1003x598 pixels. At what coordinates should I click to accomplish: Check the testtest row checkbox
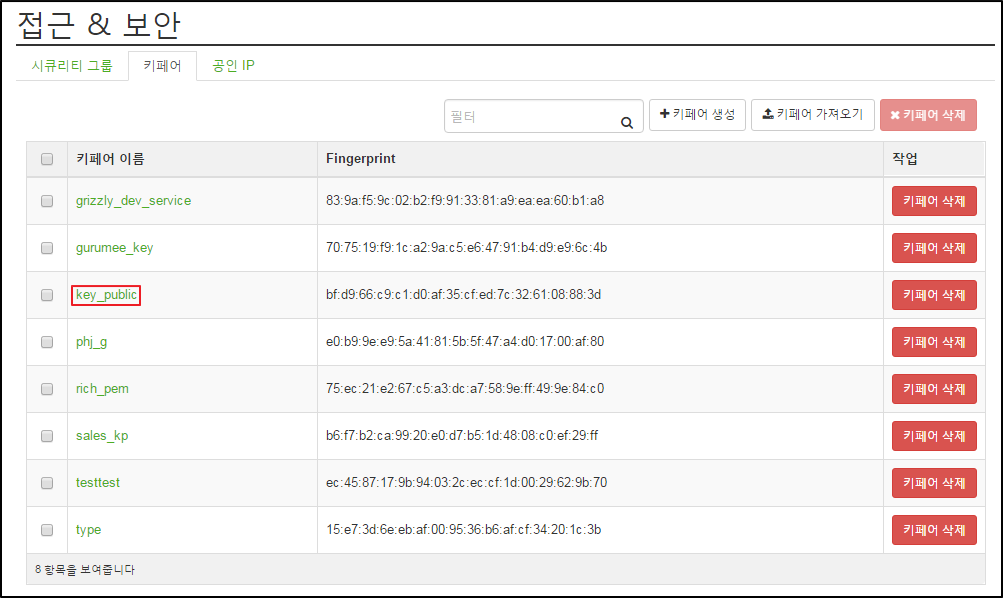click(x=47, y=483)
